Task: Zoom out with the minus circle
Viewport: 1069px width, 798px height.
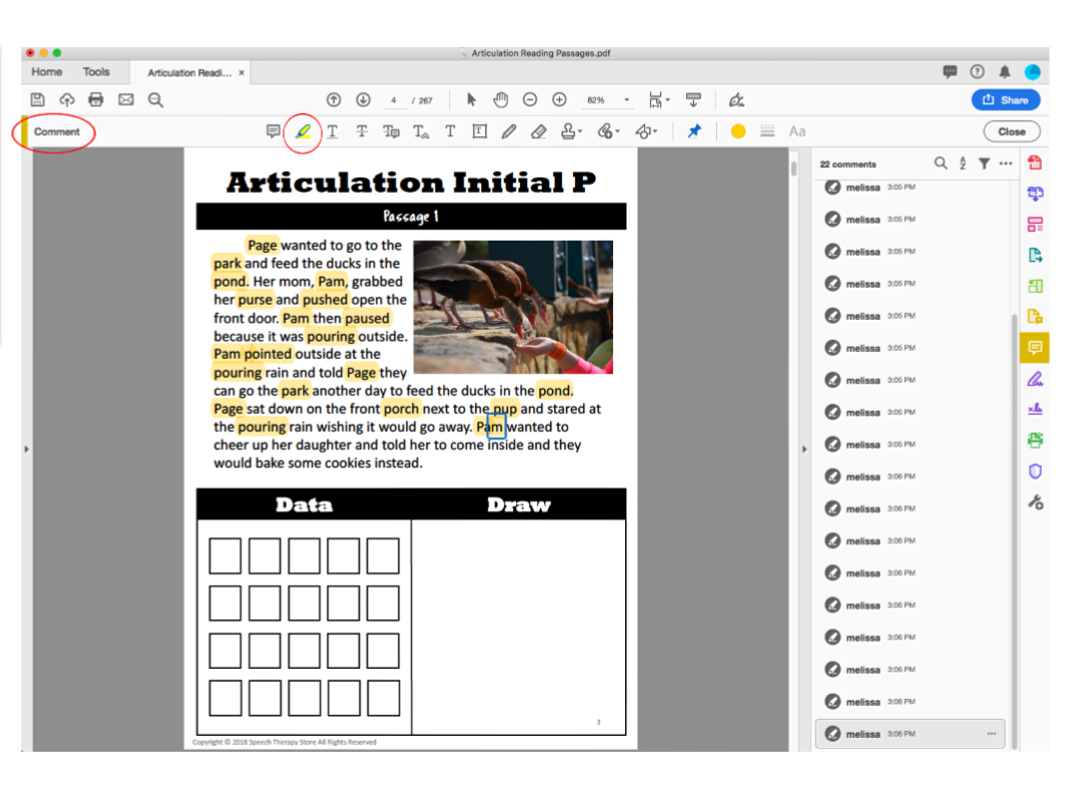Action: (530, 100)
